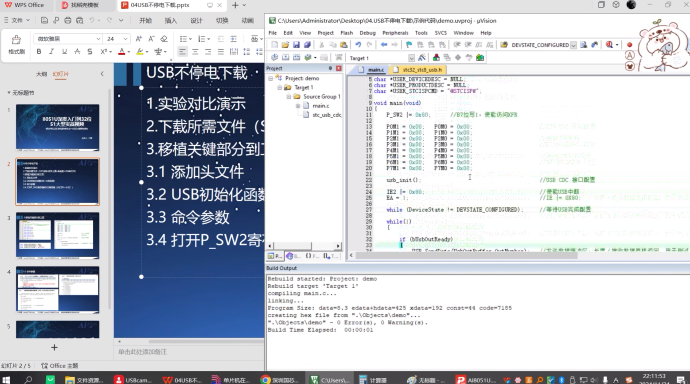Viewport: 690px width, 384px height.
Task: Open bullet list dropdown arrow in WPS
Action: (x=190, y=39)
